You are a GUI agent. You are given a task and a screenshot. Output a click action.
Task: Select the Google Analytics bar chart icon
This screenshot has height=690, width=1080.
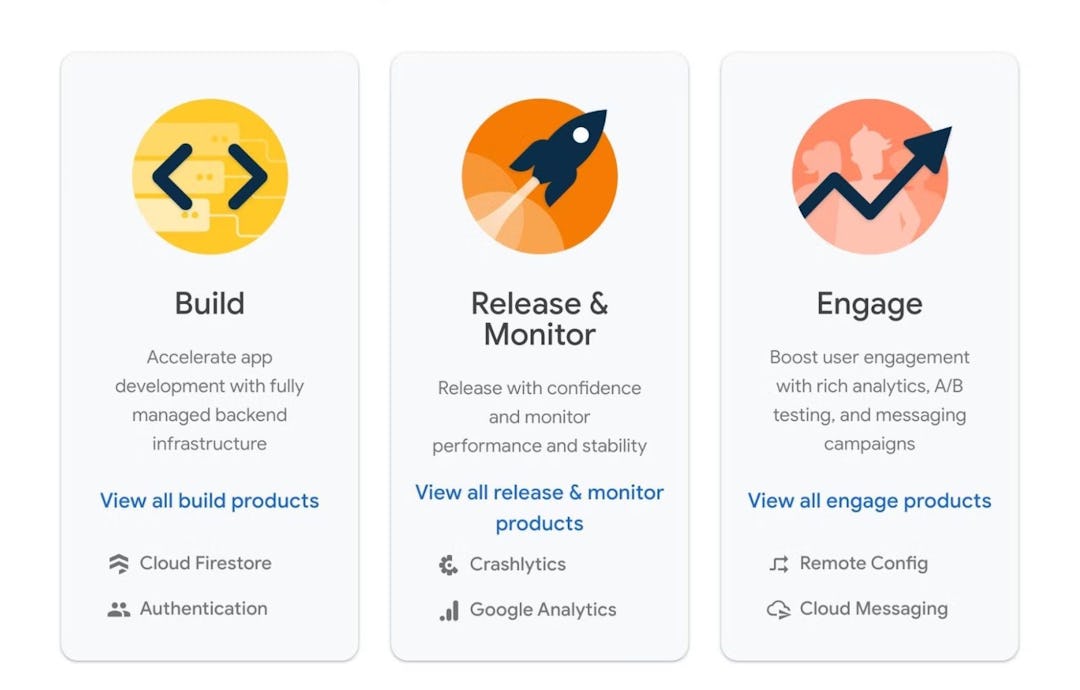tap(451, 610)
